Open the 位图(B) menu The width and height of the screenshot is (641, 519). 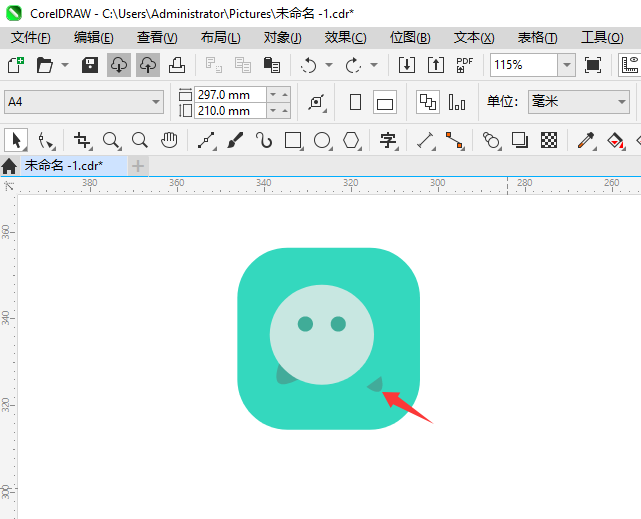tap(410, 38)
